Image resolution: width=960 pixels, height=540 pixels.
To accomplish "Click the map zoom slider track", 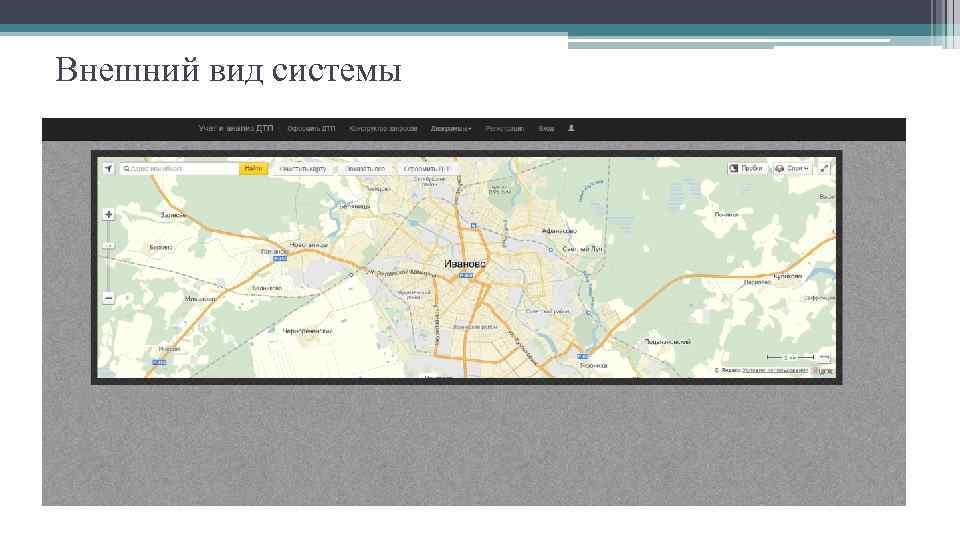I will [x=108, y=256].
